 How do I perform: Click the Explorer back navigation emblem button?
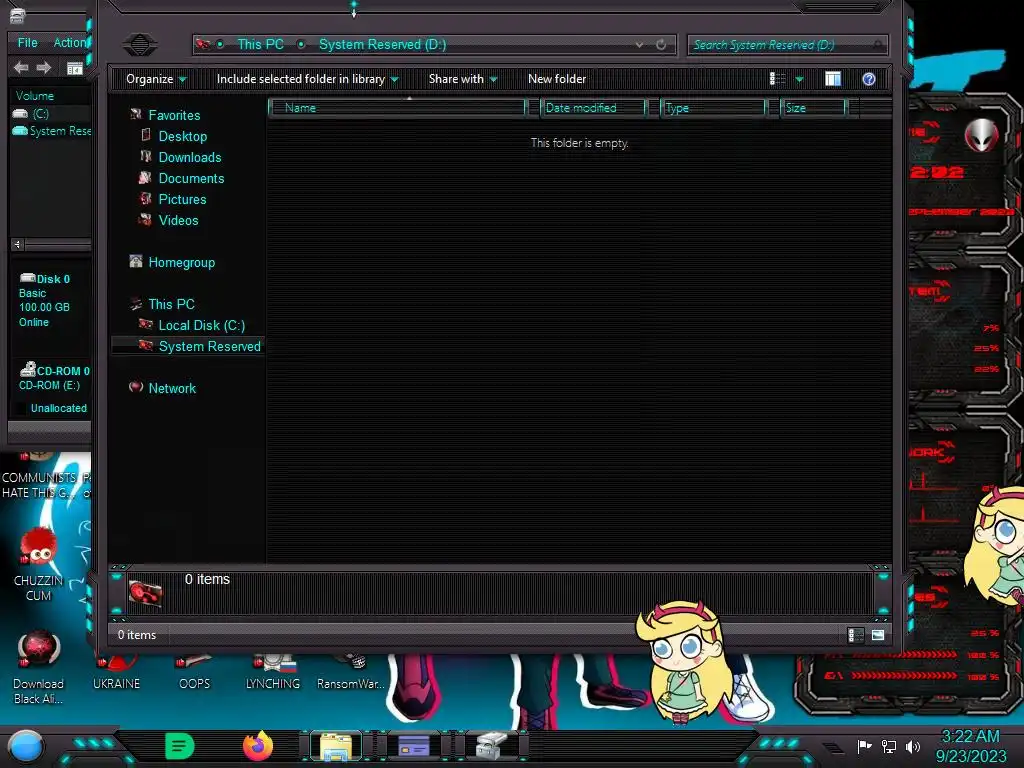pyautogui.click(x=140, y=44)
